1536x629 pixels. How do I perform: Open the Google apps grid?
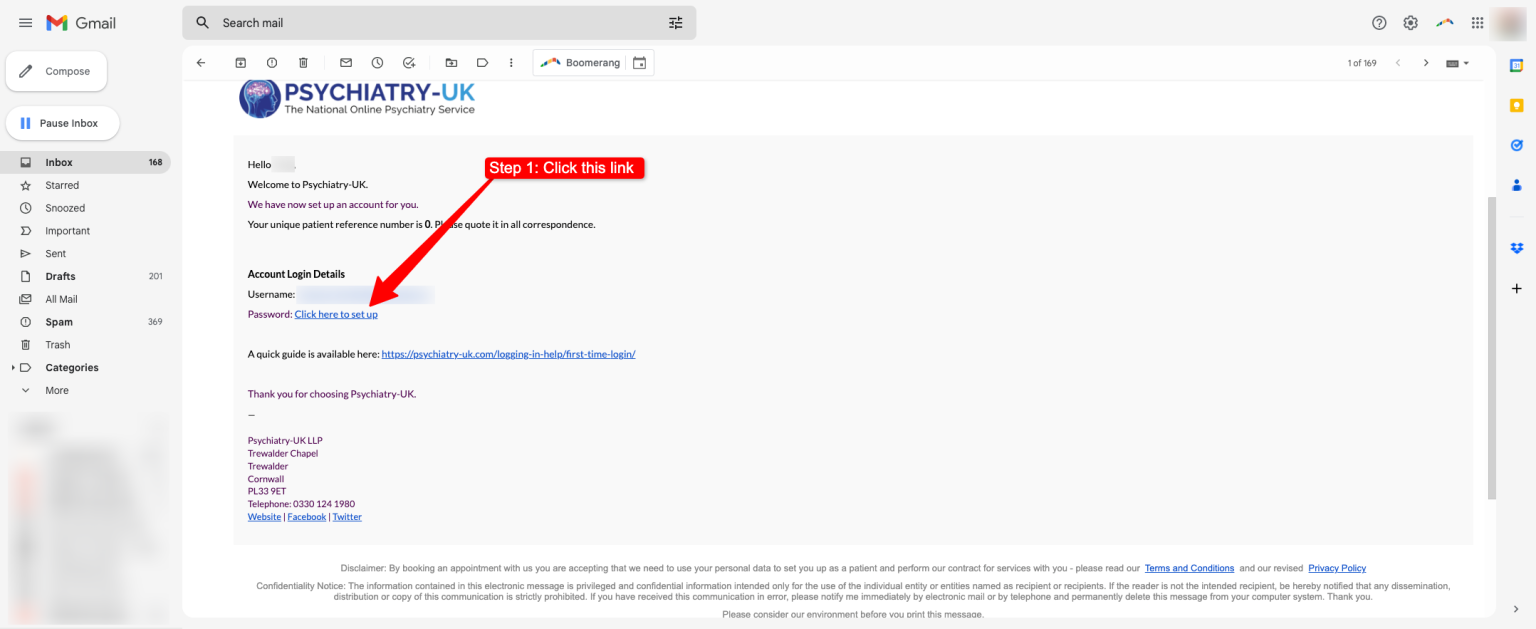click(1477, 23)
